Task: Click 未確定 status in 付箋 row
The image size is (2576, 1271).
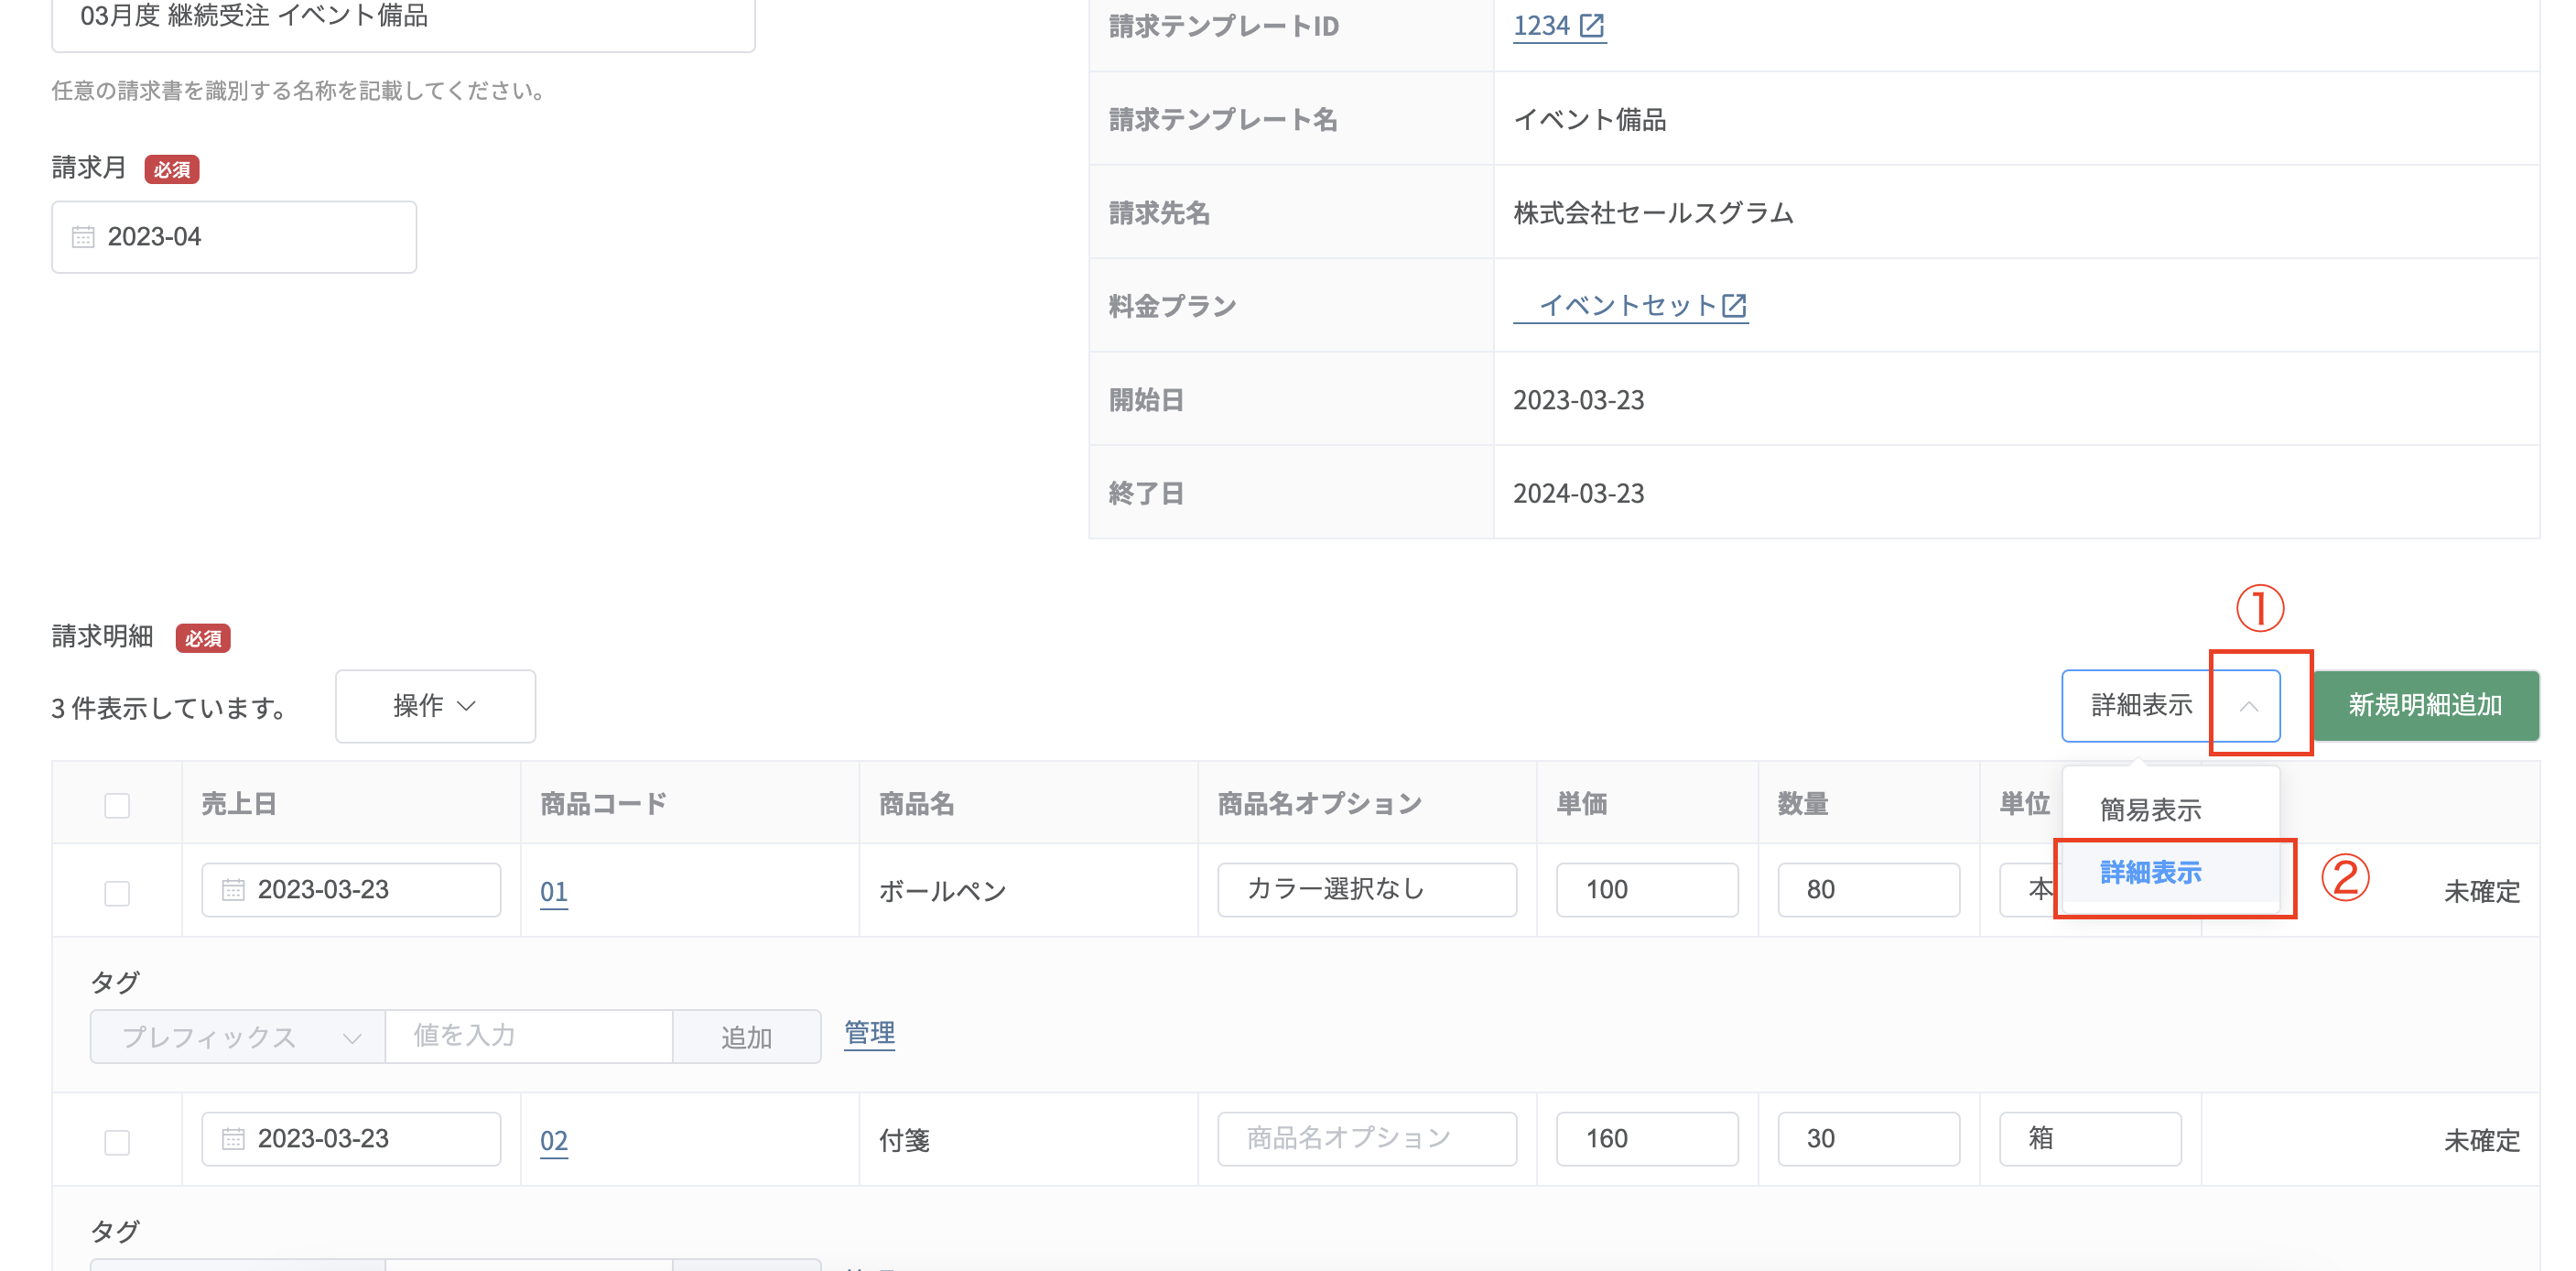Action: tap(2481, 1141)
